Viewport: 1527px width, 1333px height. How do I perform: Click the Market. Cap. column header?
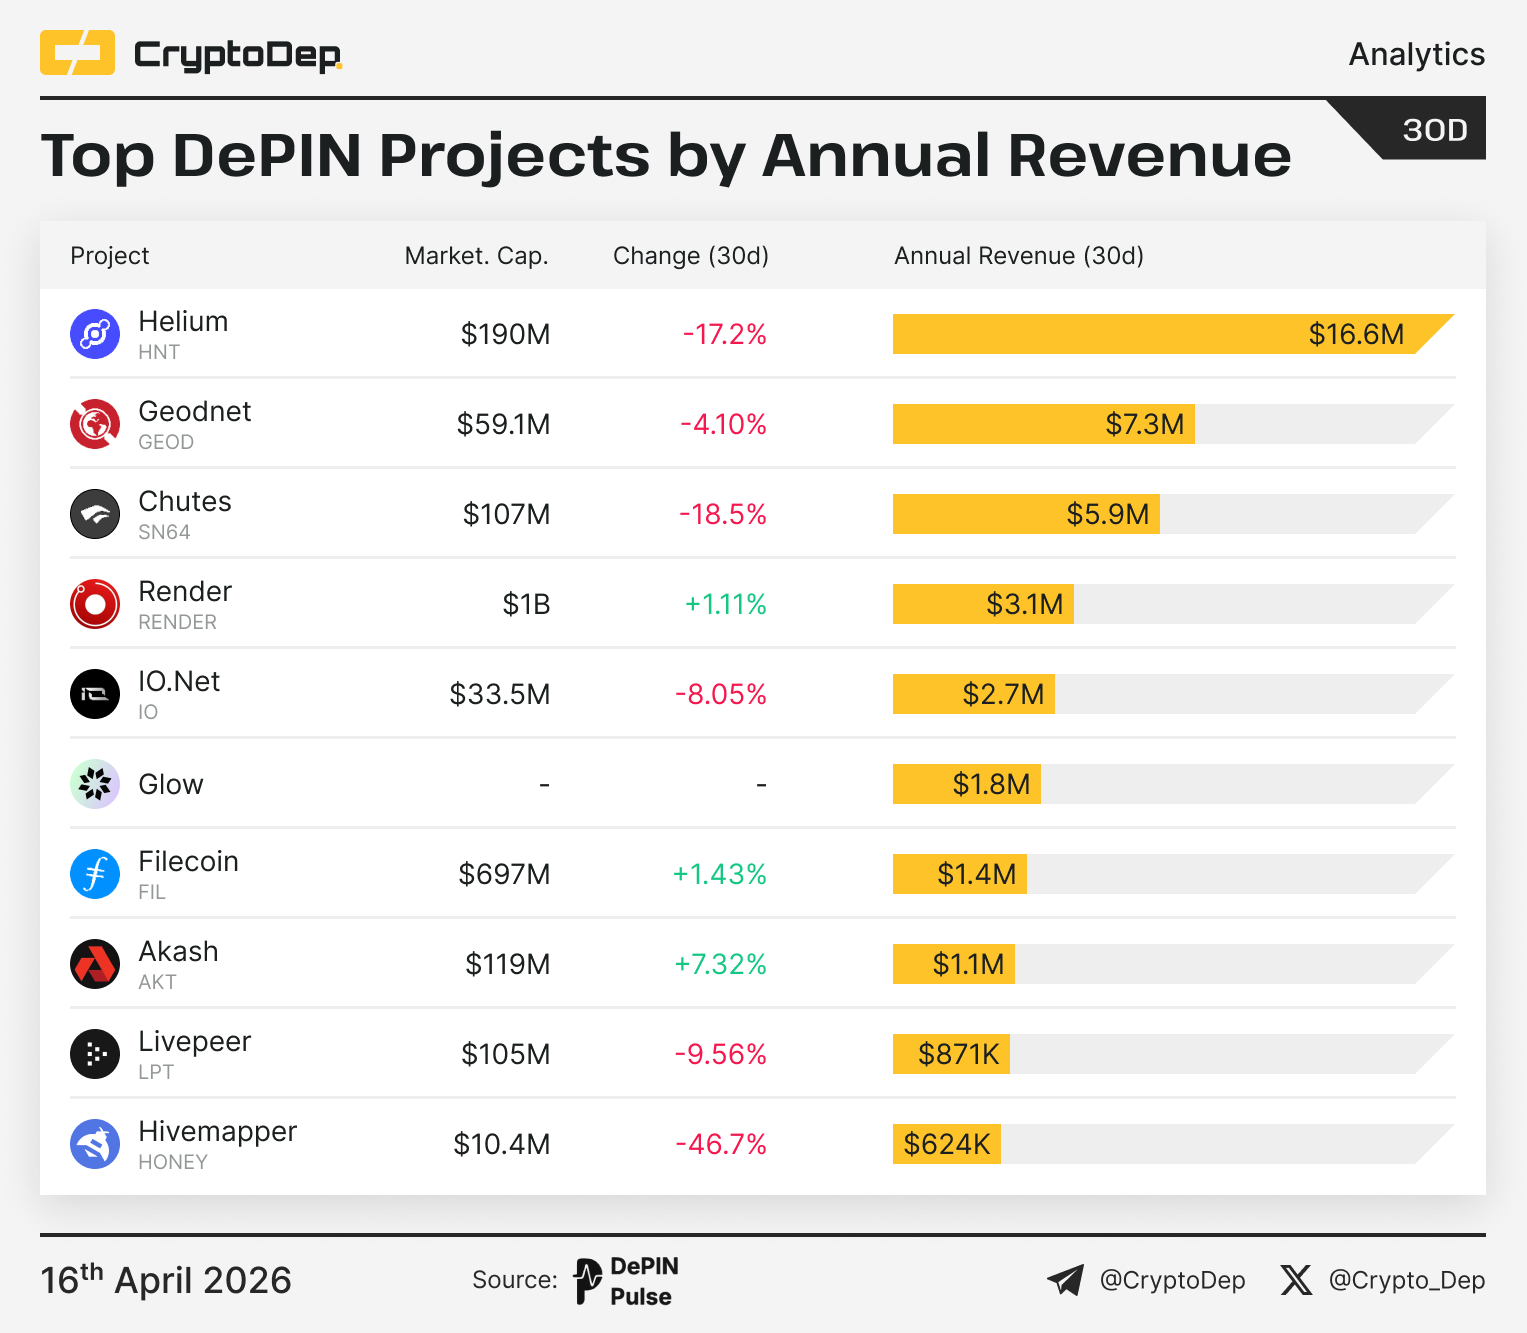click(476, 256)
